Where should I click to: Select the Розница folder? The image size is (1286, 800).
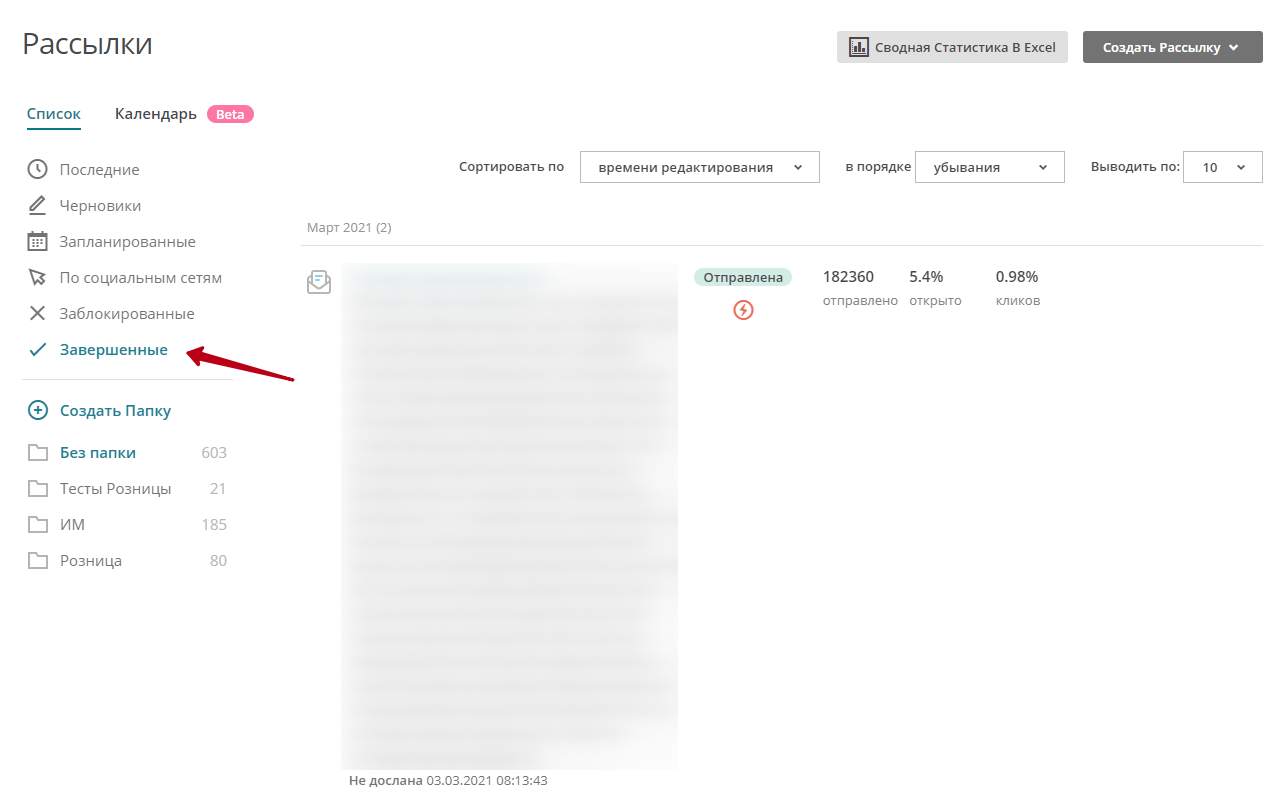click(x=91, y=560)
